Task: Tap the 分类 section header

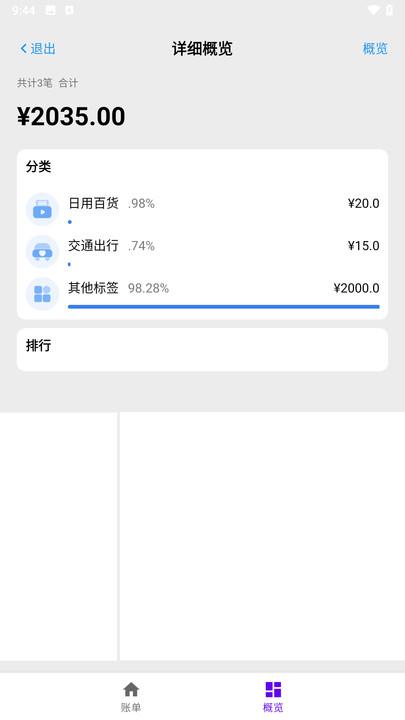Action: click(x=39, y=167)
